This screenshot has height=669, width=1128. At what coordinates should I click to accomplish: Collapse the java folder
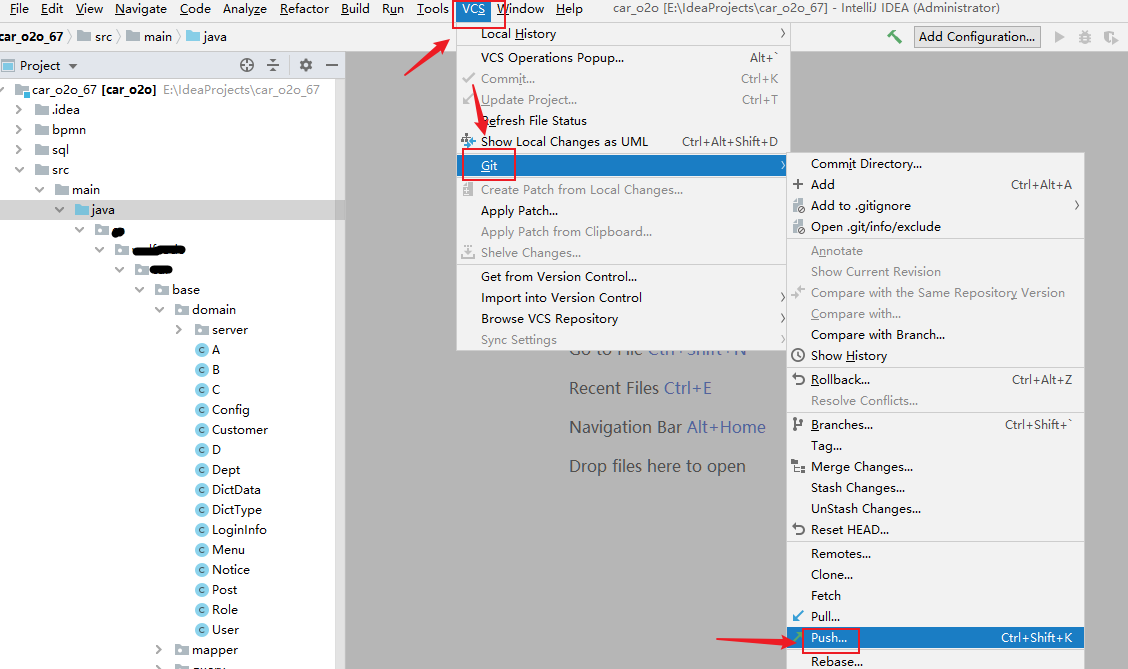tap(60, 209)
